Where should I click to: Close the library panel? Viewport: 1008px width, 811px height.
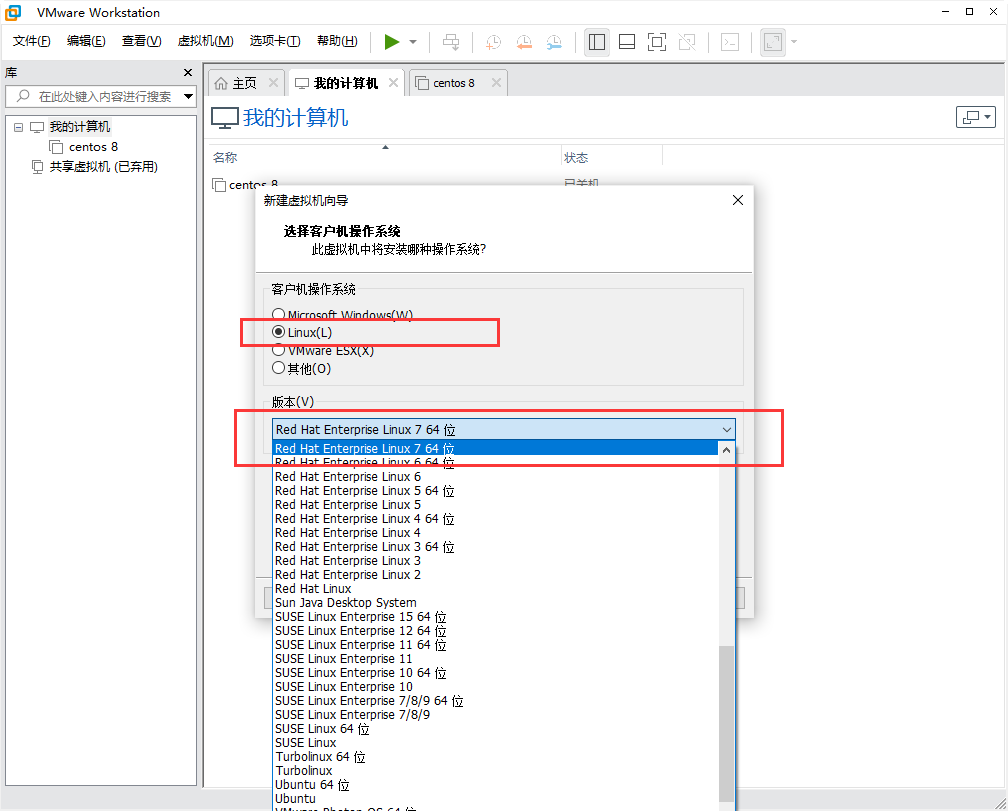point(188,73)
